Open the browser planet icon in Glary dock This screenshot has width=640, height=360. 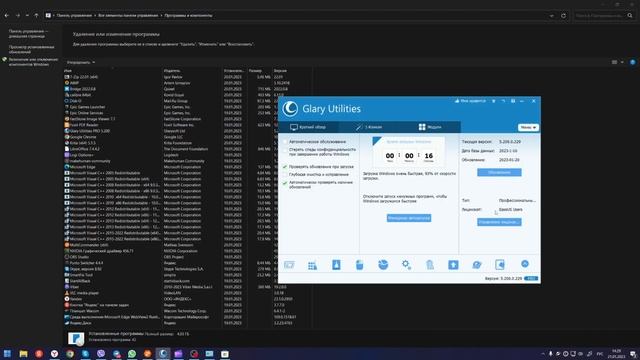click(x=476, y=265)
